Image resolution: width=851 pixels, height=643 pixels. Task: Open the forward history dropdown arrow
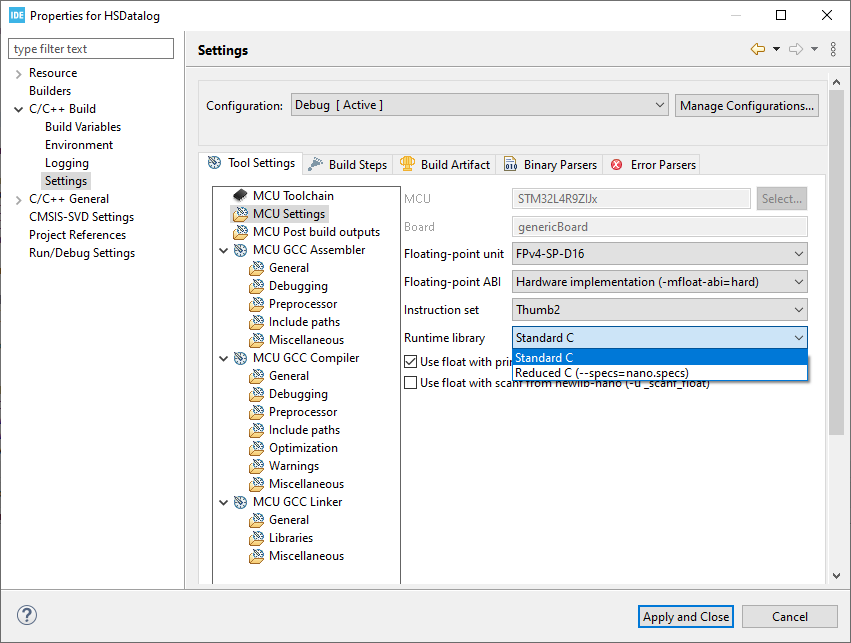(815, 49)
